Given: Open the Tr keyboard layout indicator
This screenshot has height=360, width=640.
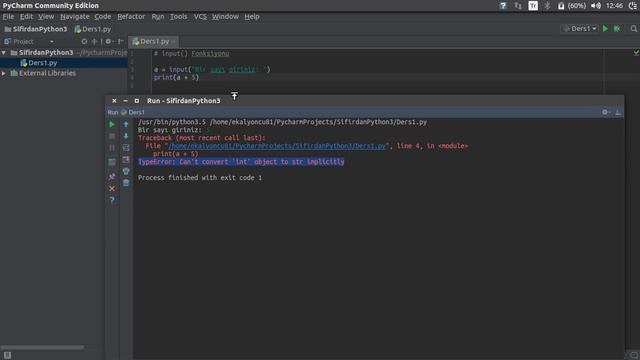Looking at the screenshot, I should (533, 6).
